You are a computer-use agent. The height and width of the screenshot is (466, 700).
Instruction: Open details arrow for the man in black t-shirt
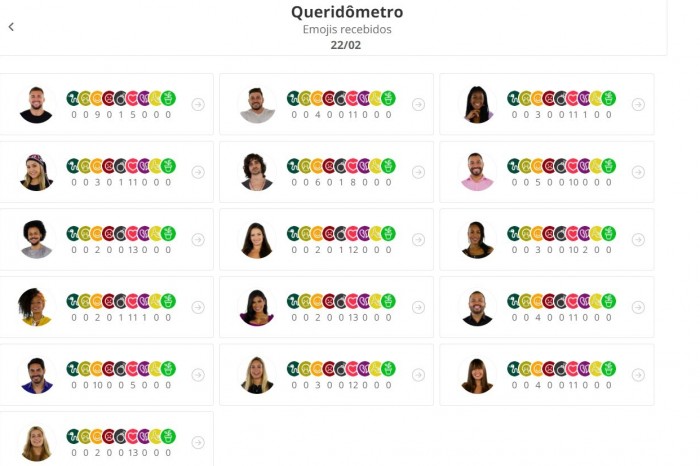pos(198,104)
